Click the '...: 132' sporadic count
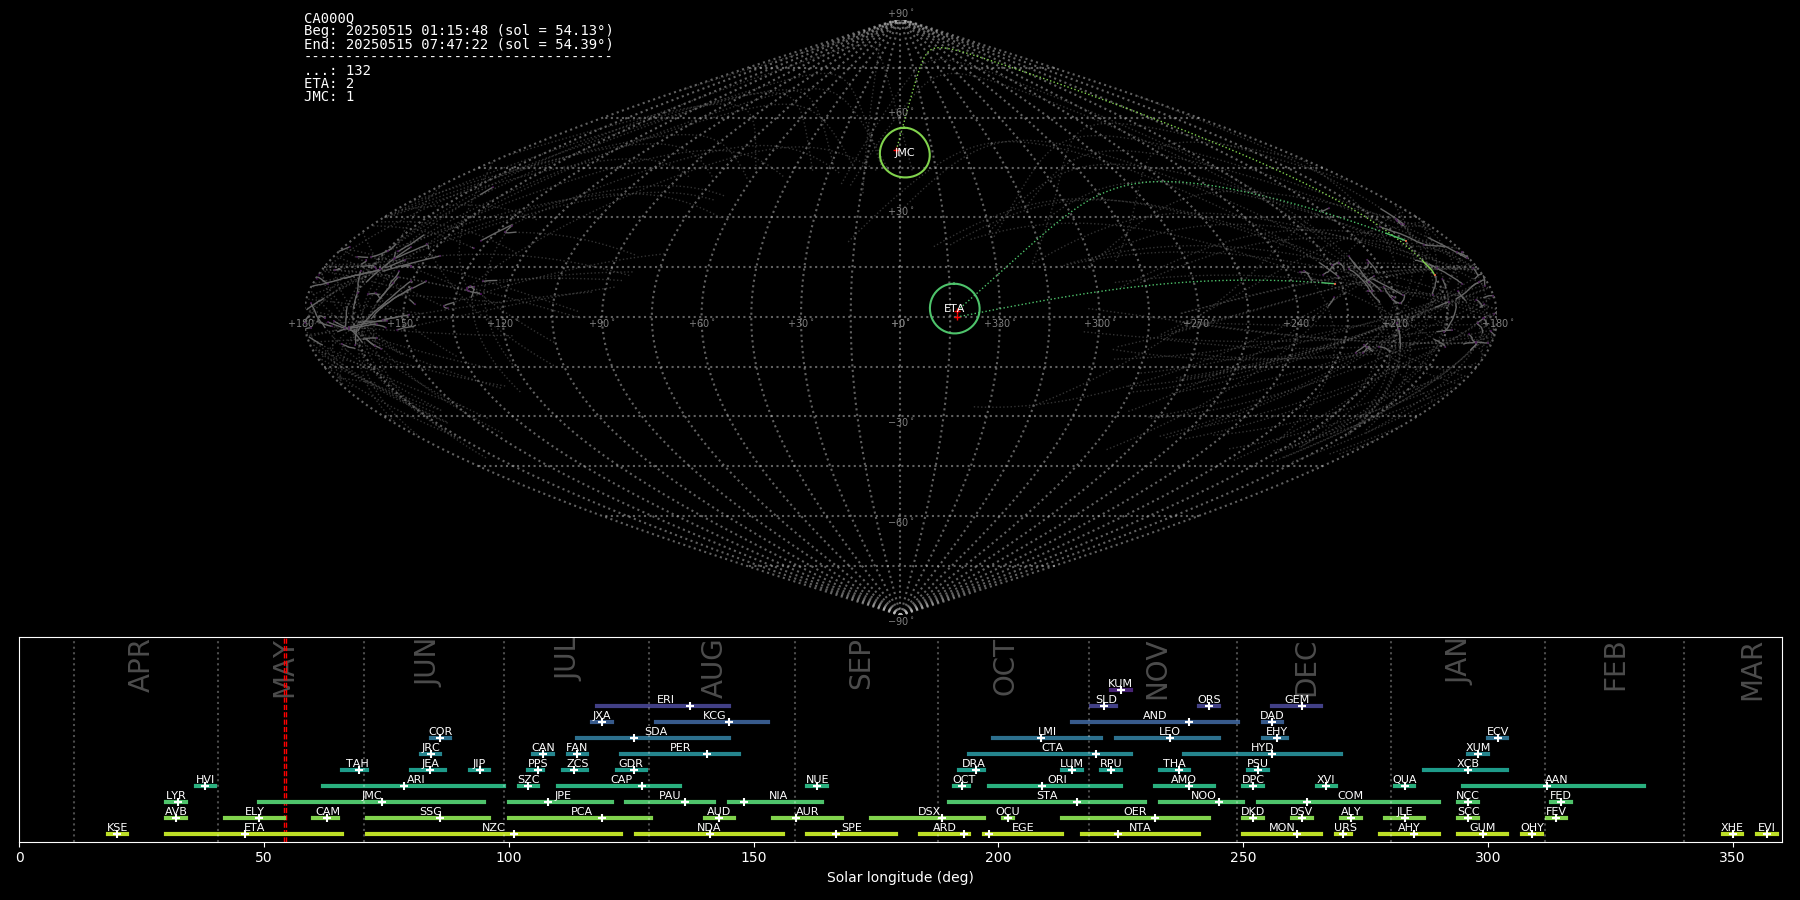 (337, 70)
